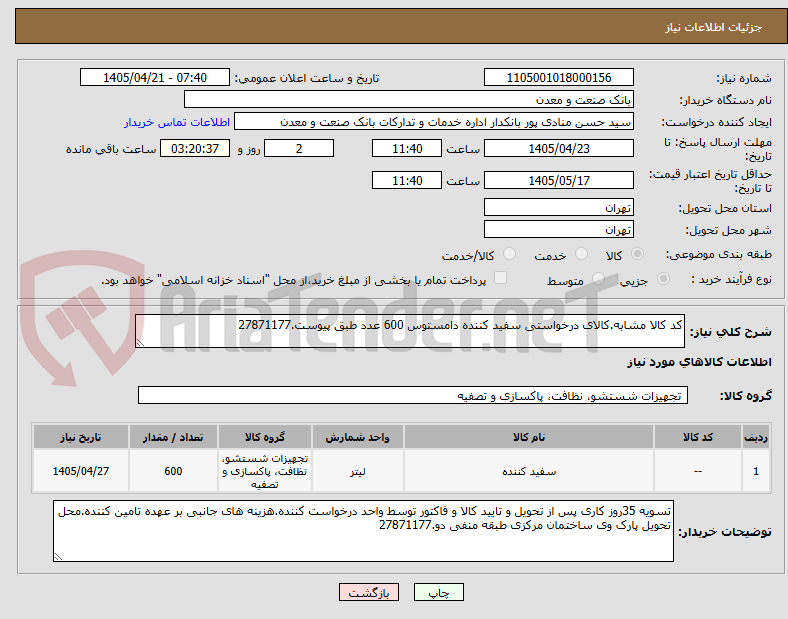Image resolution: width=788 pixels, height=619 pixels.
Task: Click the resize handle of buyer notes box
Action: tap(58, 556)
